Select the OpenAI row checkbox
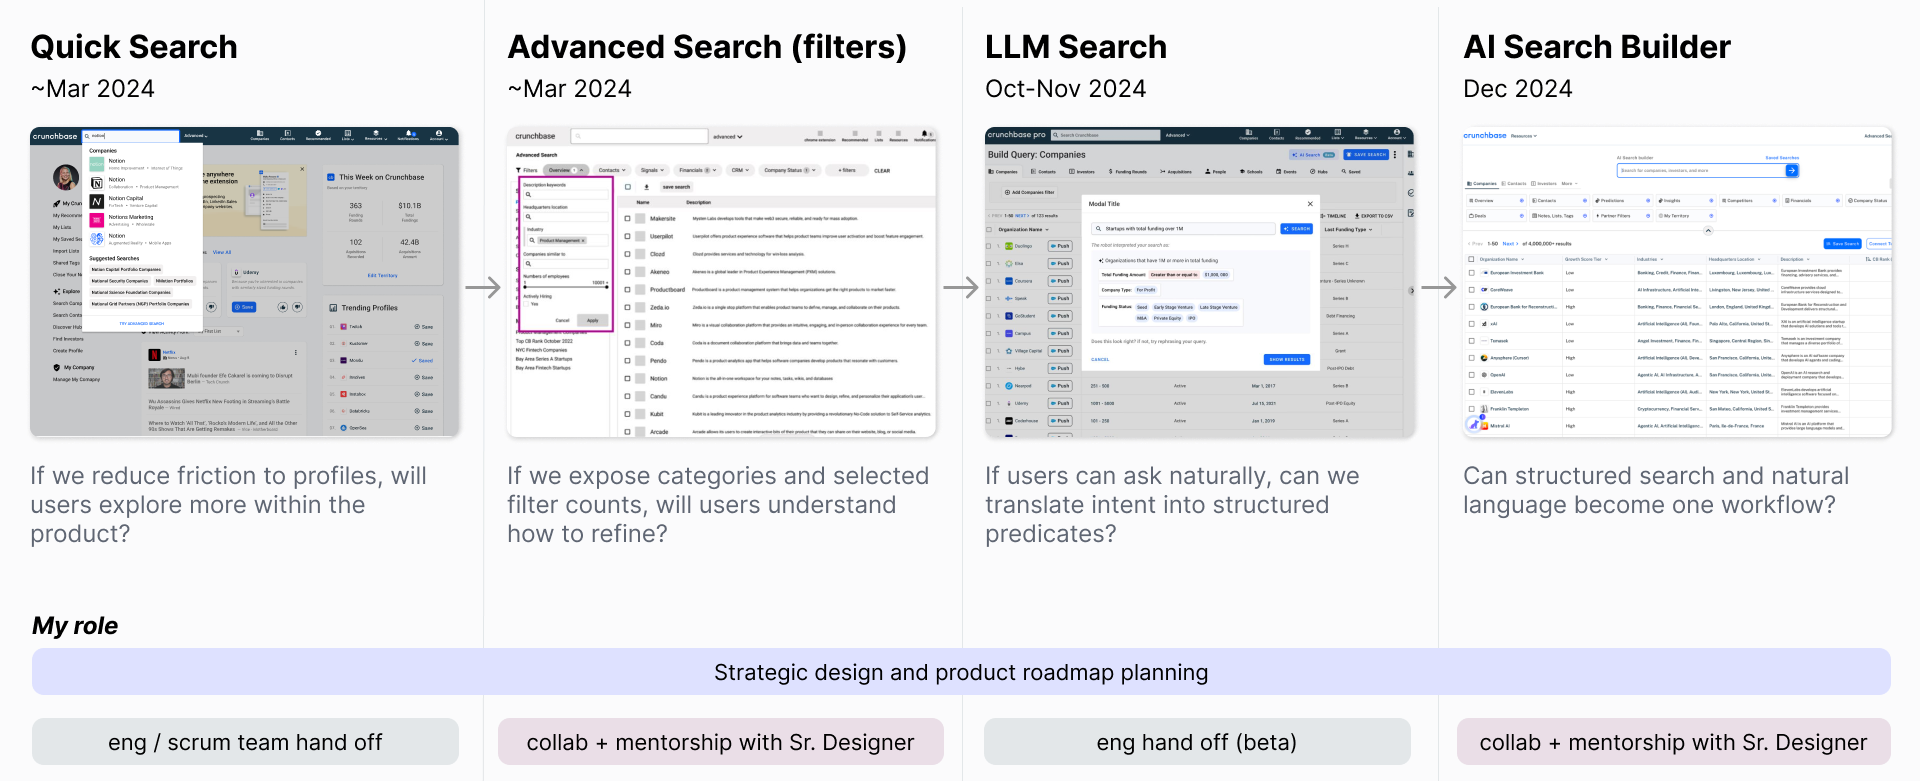The width and height of the screenshot is (1920, 781). (1471, 375)
